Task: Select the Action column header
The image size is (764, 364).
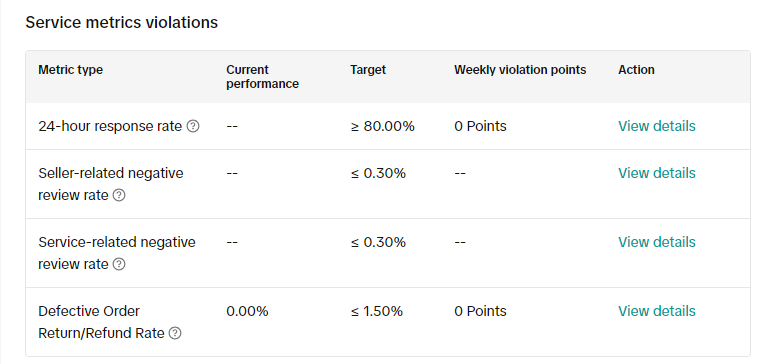Action: tap(636, 70)
